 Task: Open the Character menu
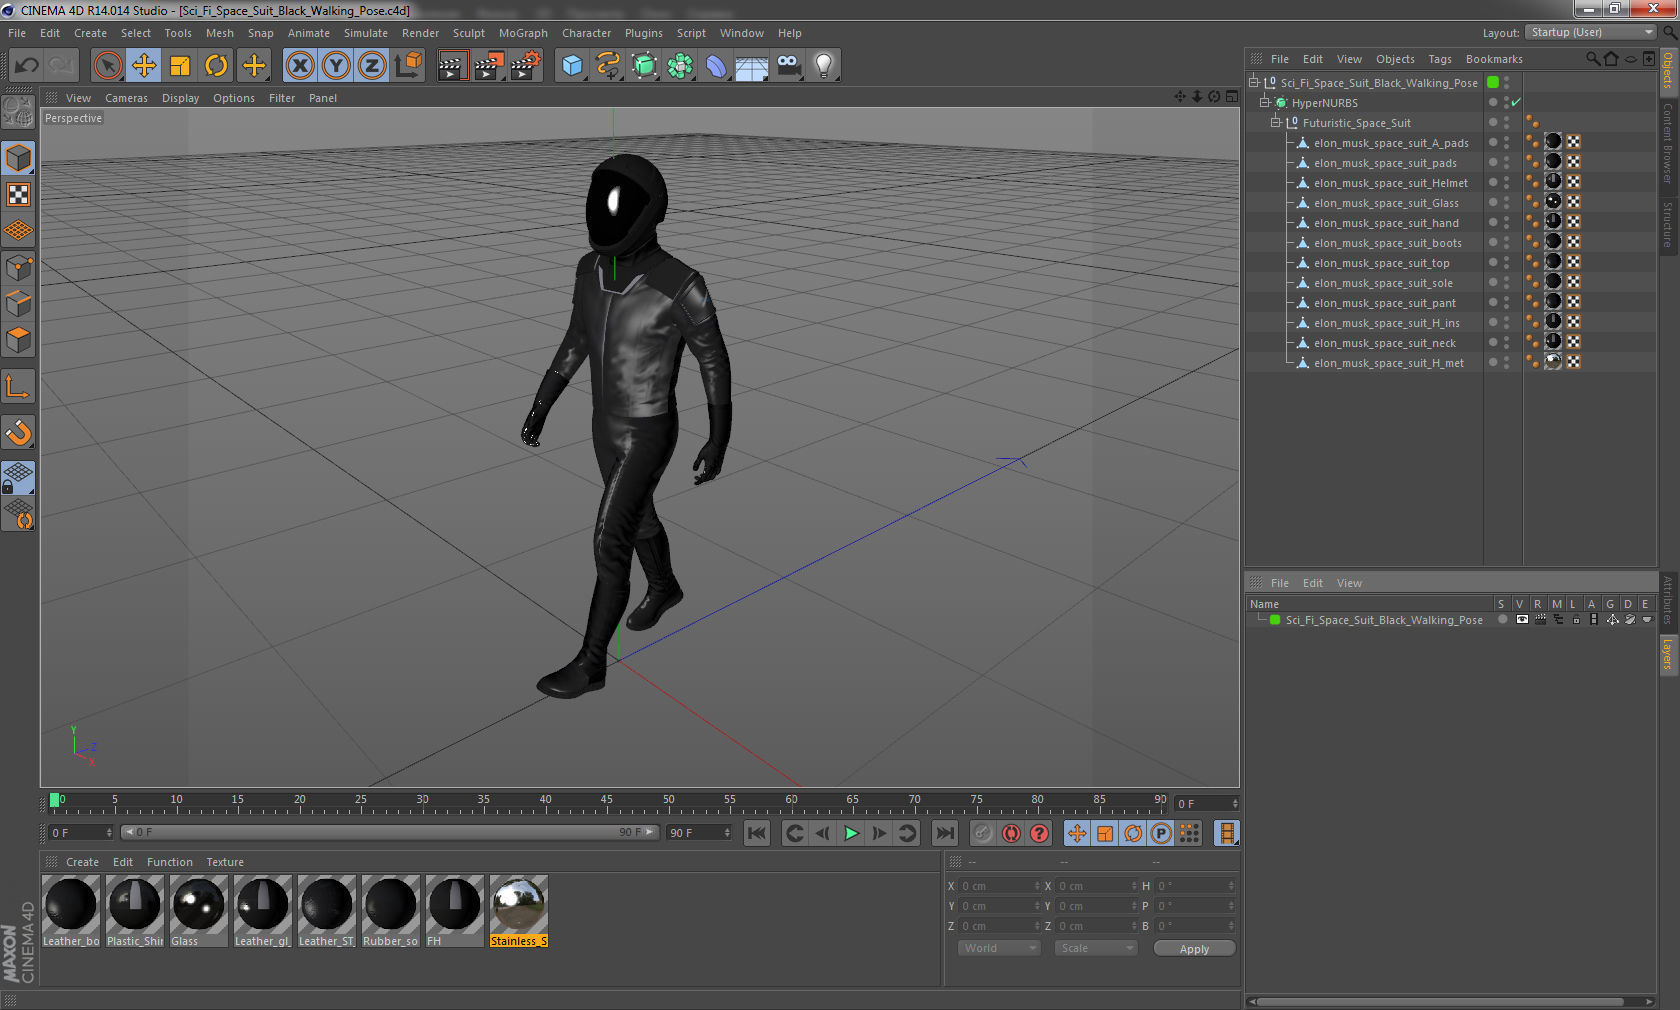pos(586,33)
